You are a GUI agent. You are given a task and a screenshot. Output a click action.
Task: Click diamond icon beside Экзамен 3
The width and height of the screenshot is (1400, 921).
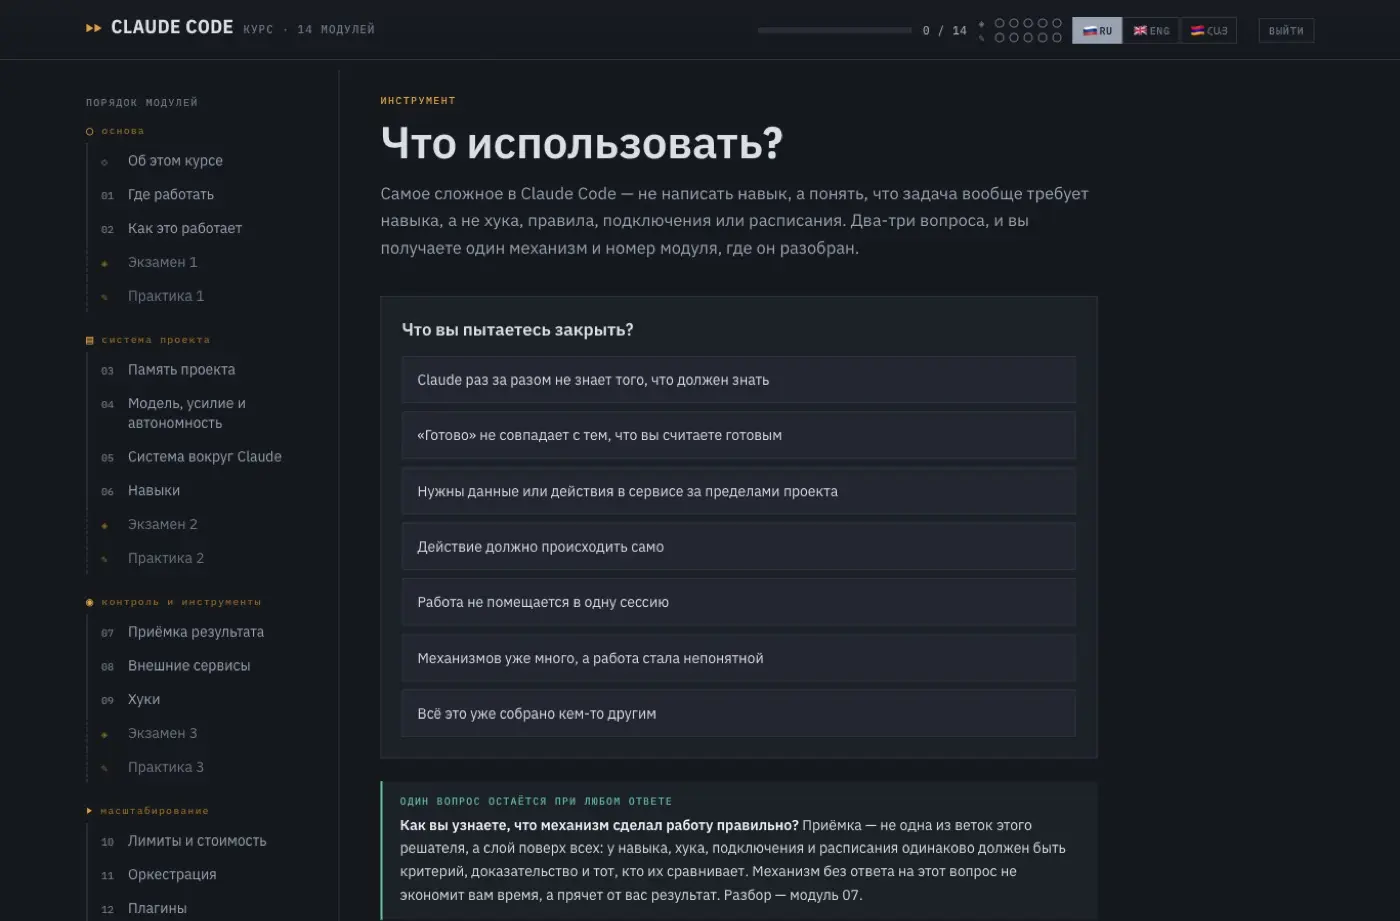[105, 734]
